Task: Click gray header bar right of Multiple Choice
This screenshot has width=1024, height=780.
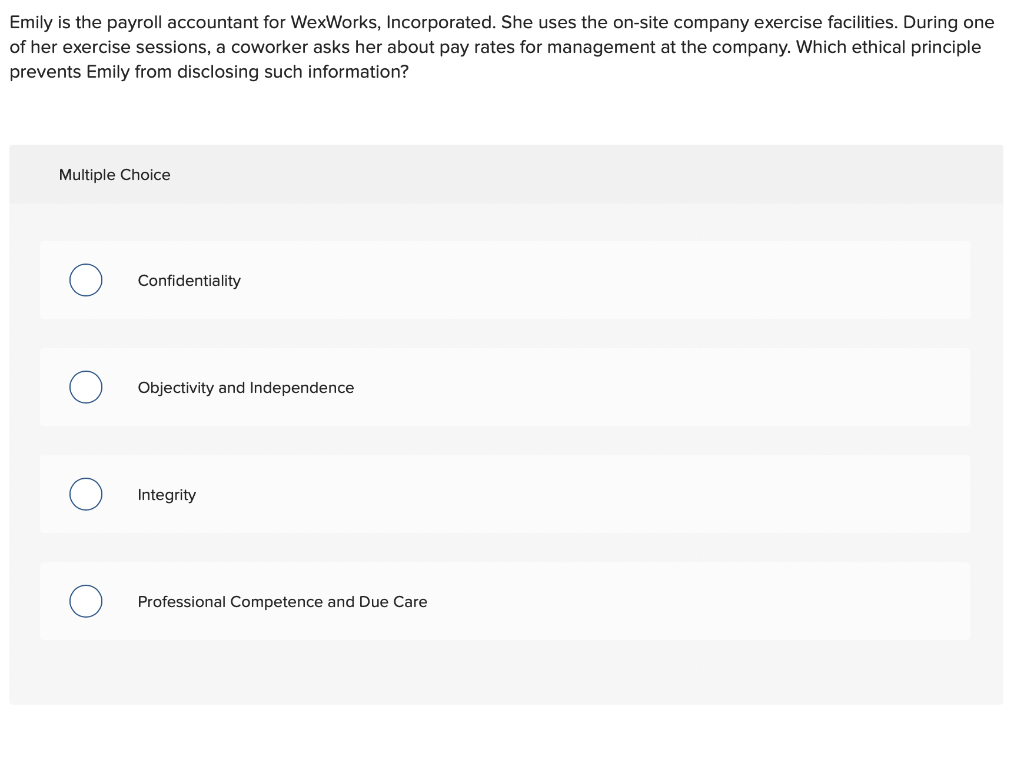Action: [588, 174]
